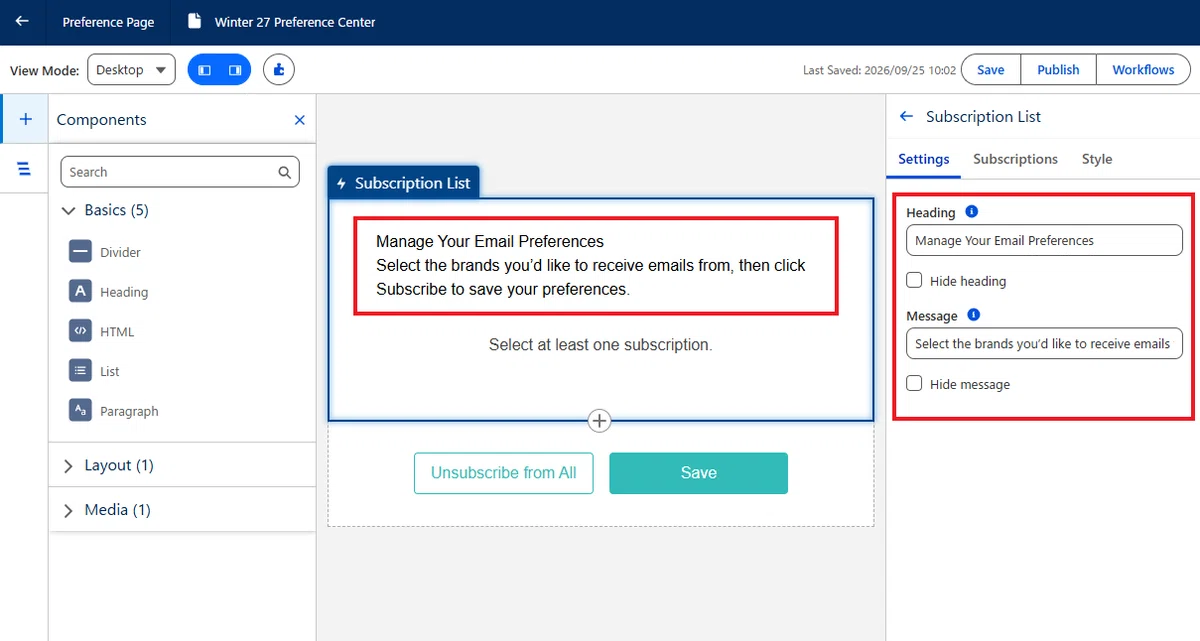Screen dimensions: 1200x641
Task: Click the lightning icon on Subscription List tag
Action: click(342, 184)
